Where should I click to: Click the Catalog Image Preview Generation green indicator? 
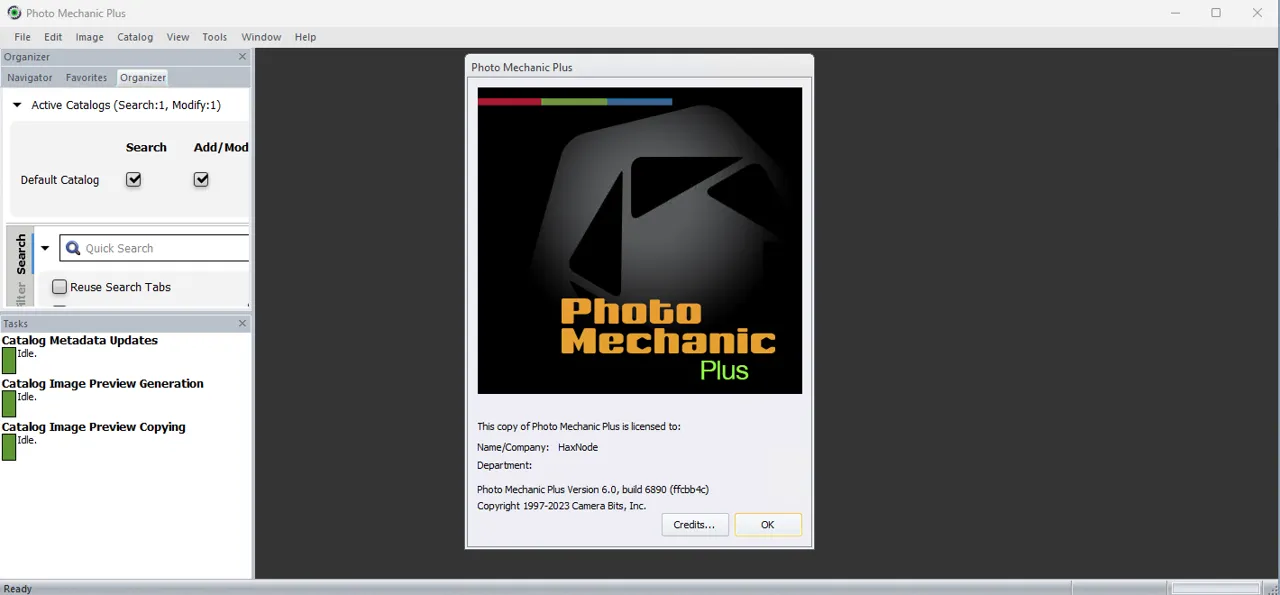9,403
